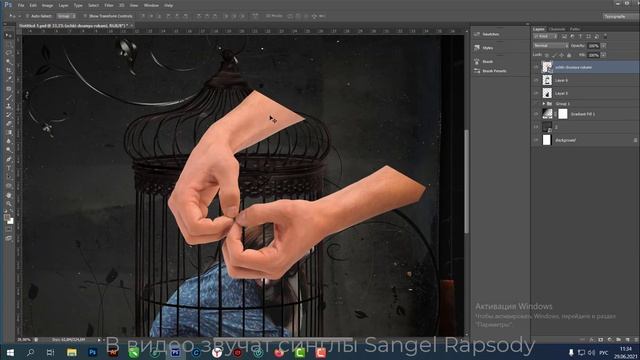Screen dimensions: 640x360
Task: Click foreground color swatch
Action: 7,218
